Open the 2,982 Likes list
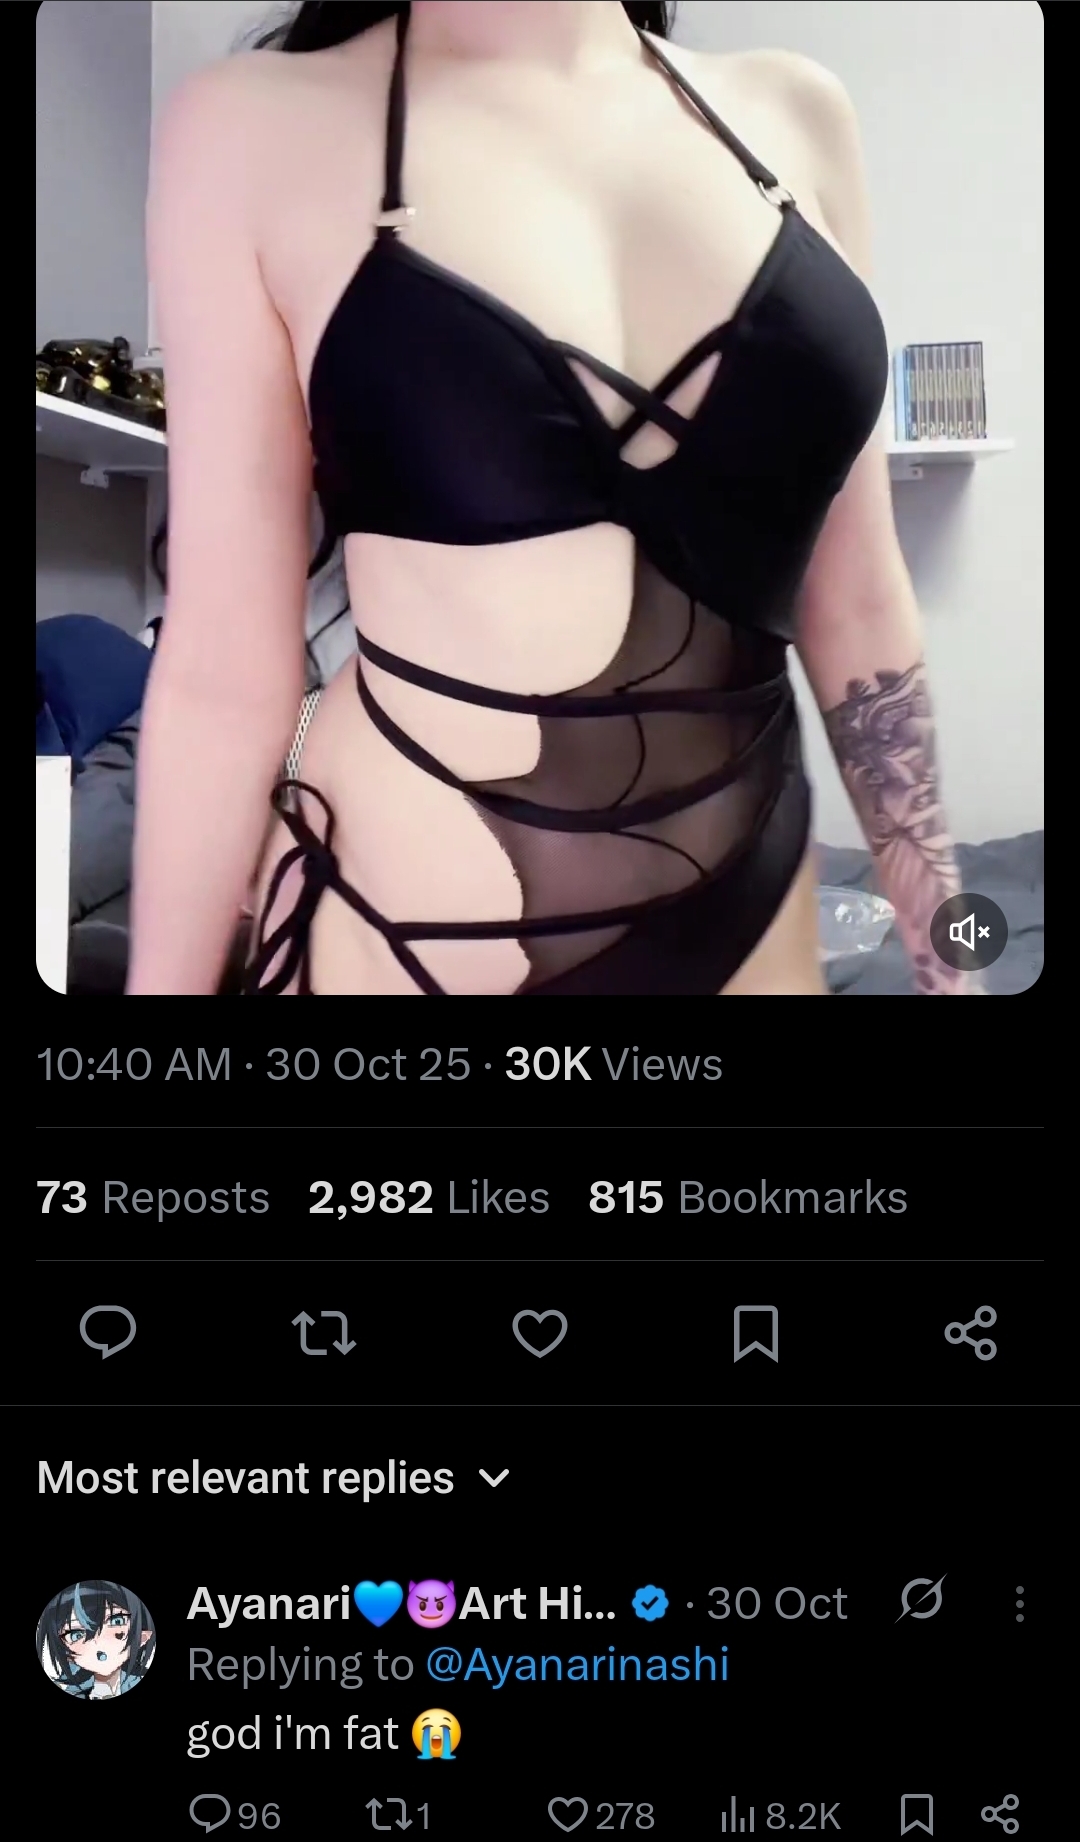 pyautogui.click(x=429, y=1197)
